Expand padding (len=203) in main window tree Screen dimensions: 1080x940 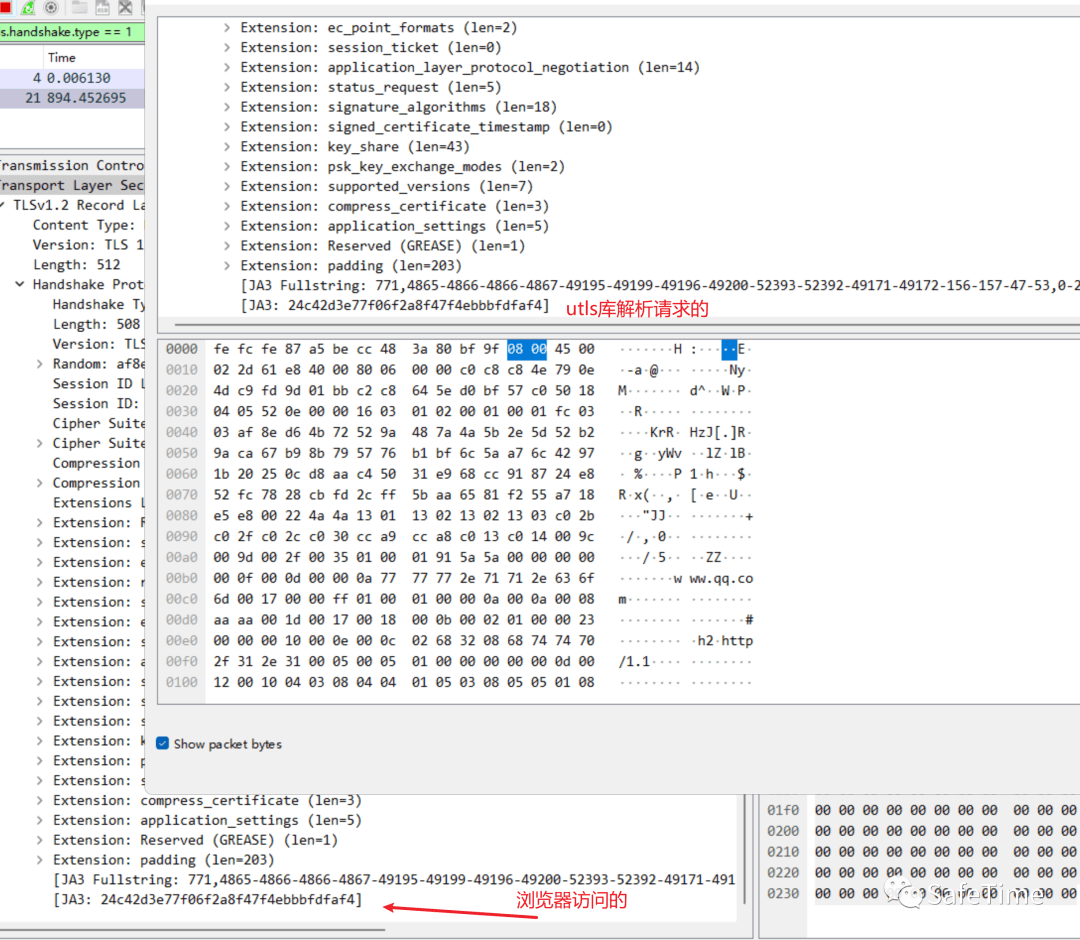[x=39, y=860]
